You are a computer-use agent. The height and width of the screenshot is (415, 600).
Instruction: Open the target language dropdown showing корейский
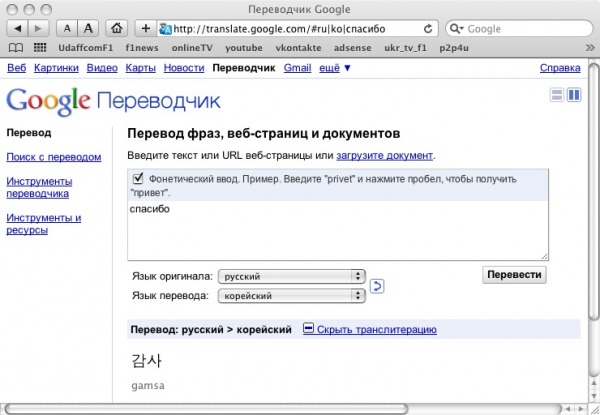[292, 296]
